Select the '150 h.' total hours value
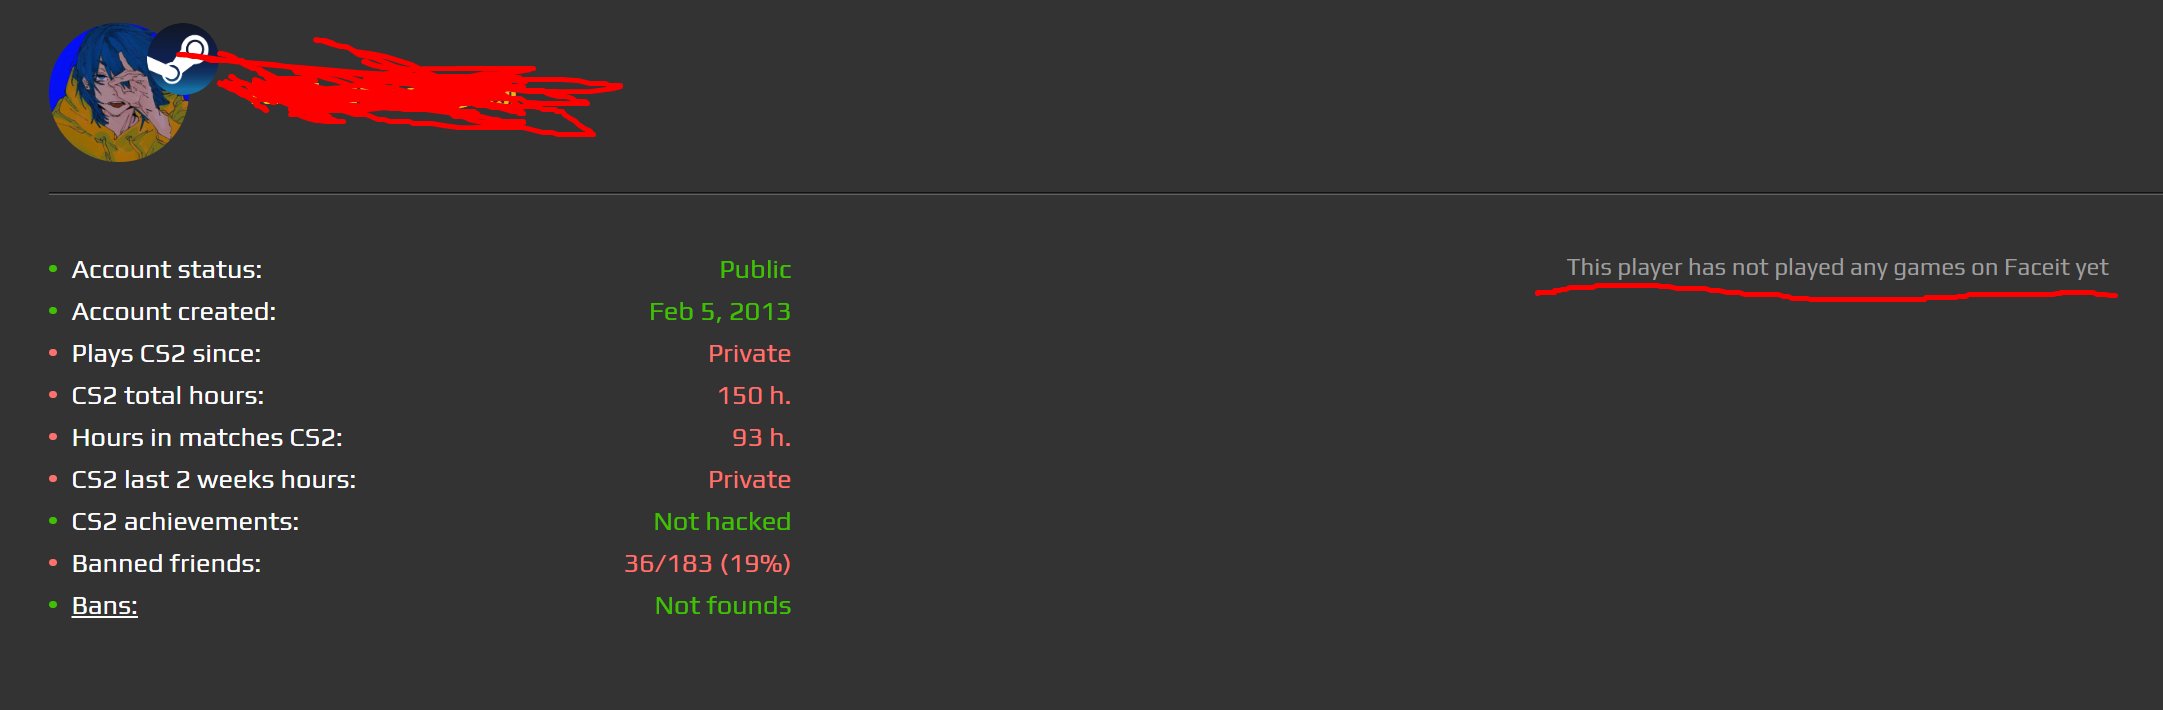2163x710 pixels. pyautogui.click(x=754, y=396)
